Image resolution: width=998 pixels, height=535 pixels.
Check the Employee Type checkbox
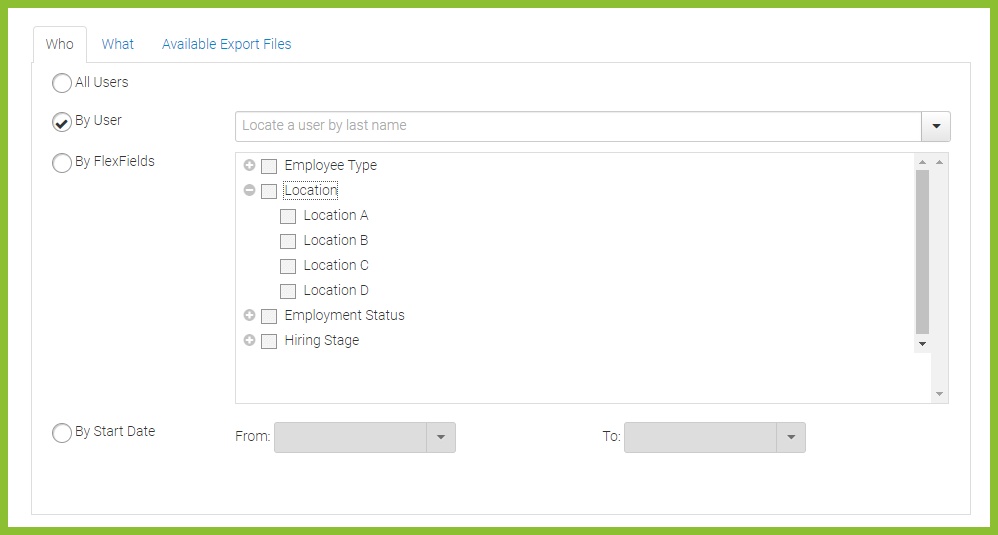click(x=269, y=166)
